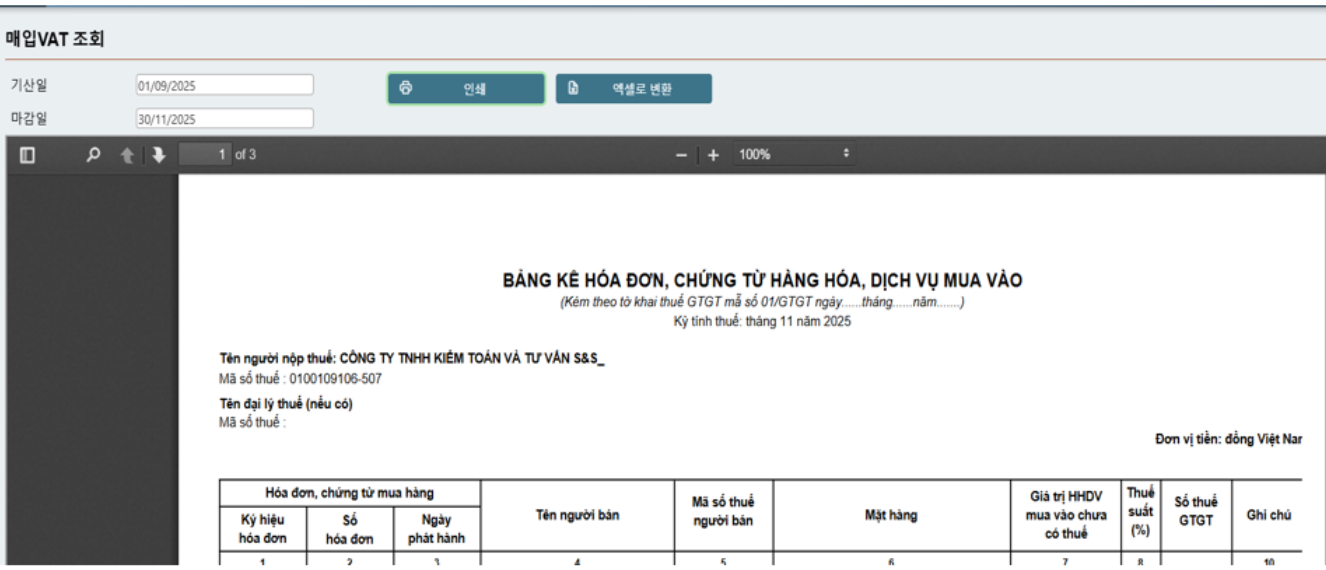
Task: Open the 100% zoom level dropdown
Action: click(793, 155)
